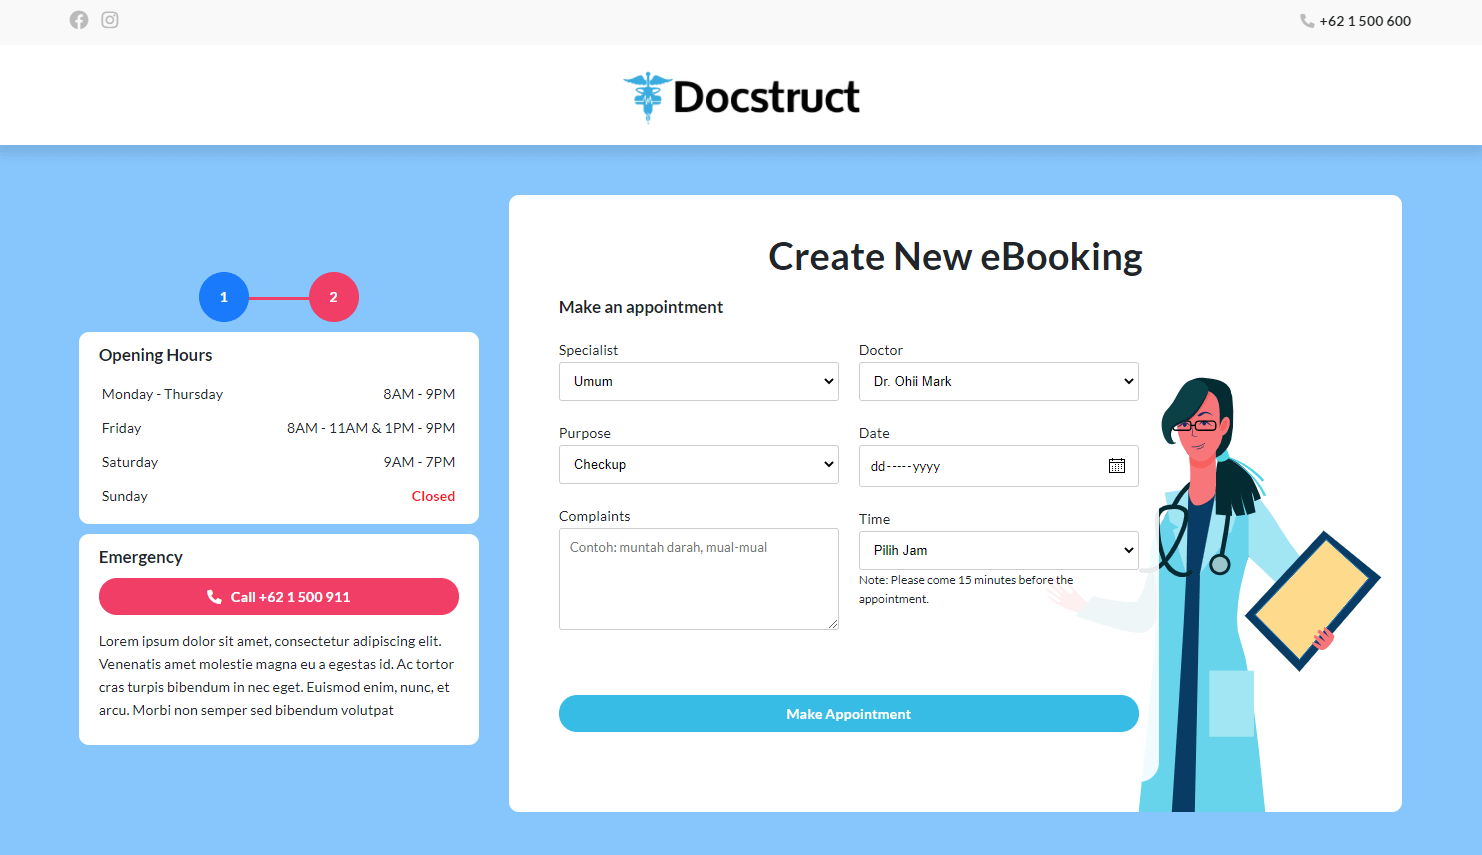Click the 8AM - 9PM hours value
This screenshot has width=1482, height=855.
pos(419,394)
